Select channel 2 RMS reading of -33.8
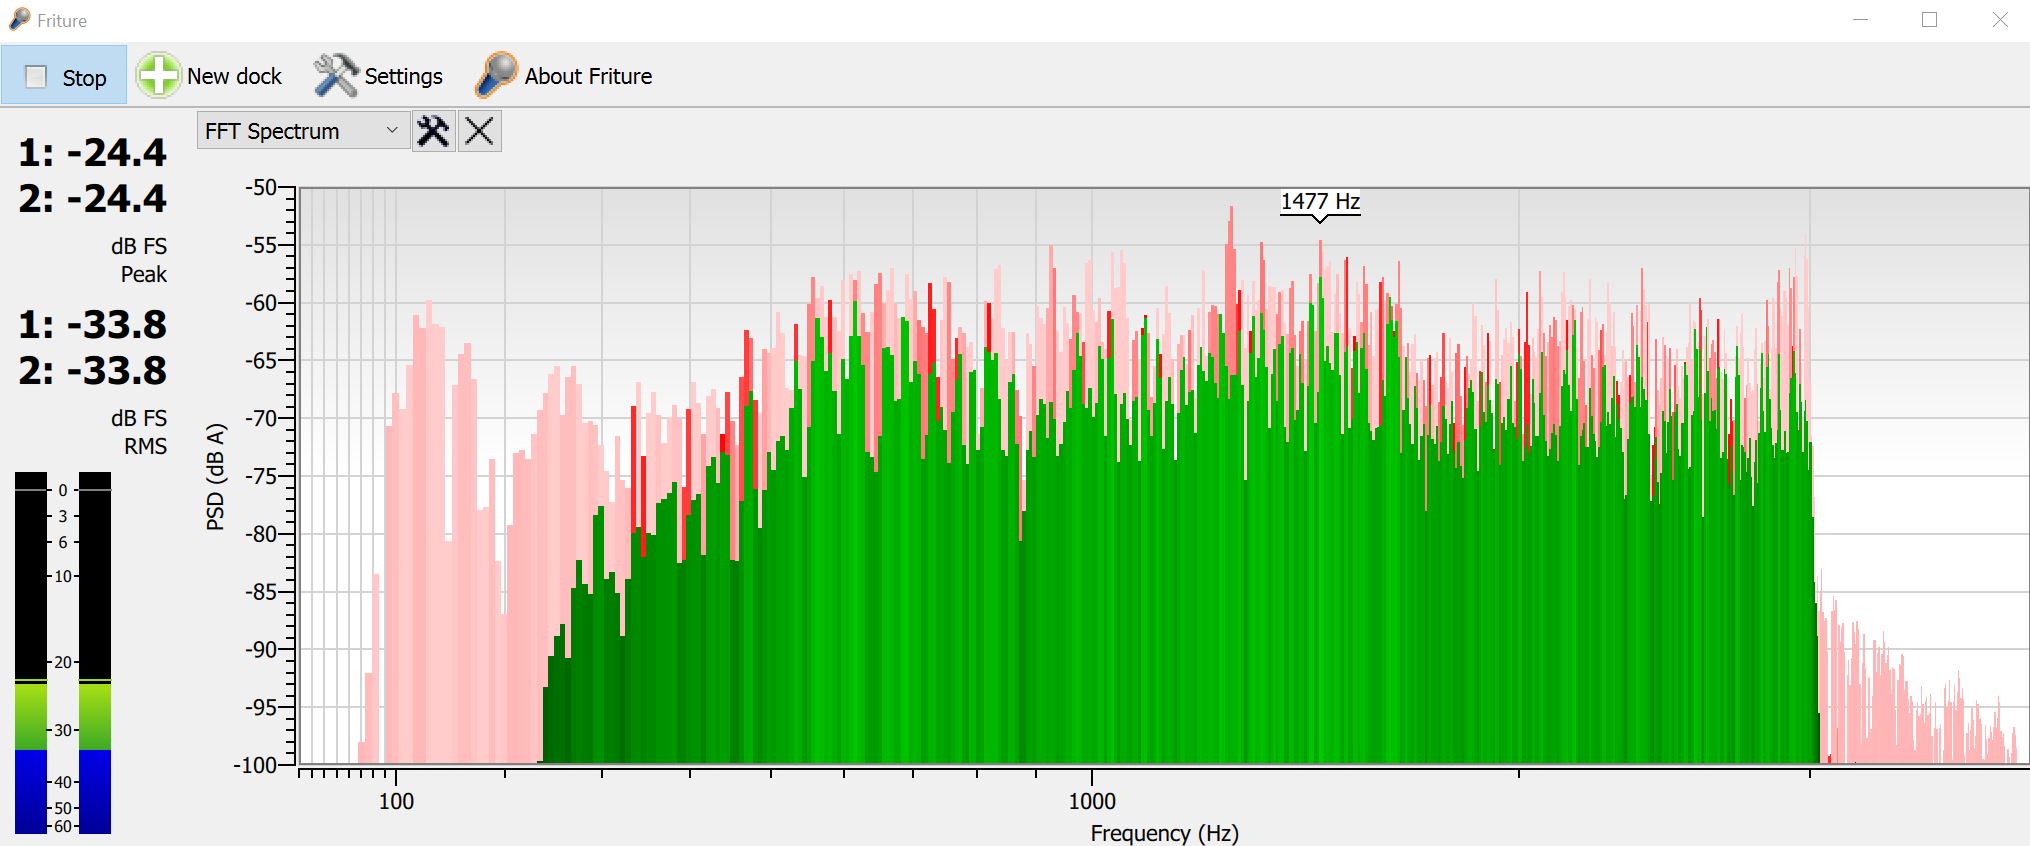The image size is (2030, 846). [x=93, y=371]
